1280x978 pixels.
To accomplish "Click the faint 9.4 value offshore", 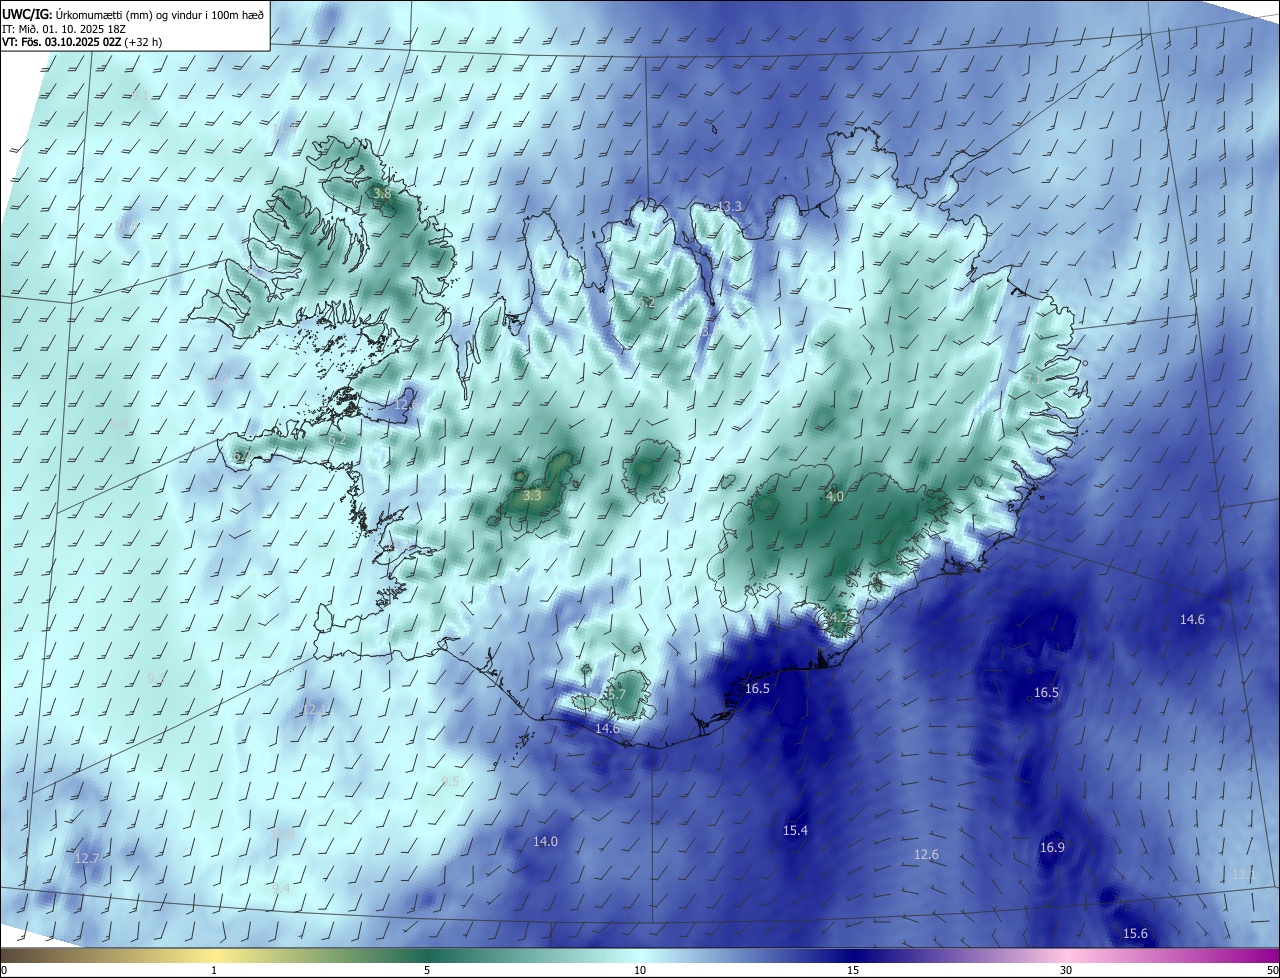I will tap(281, 887).
